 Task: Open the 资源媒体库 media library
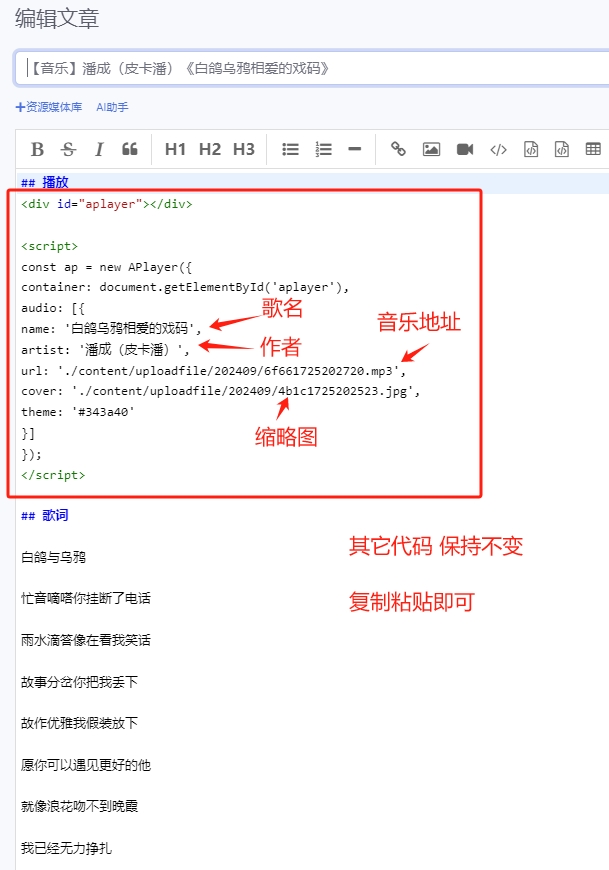[x=49, y=107]
